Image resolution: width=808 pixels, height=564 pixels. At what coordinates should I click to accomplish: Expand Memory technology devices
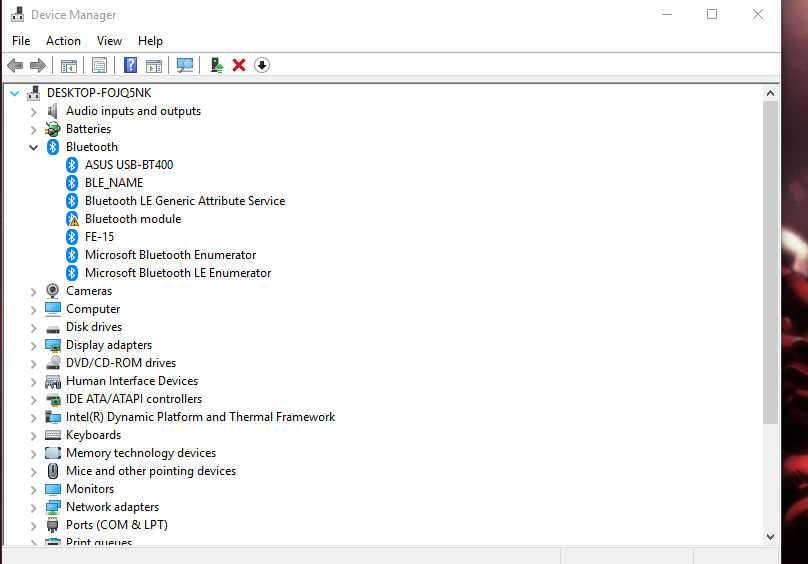tap(33, 454)
